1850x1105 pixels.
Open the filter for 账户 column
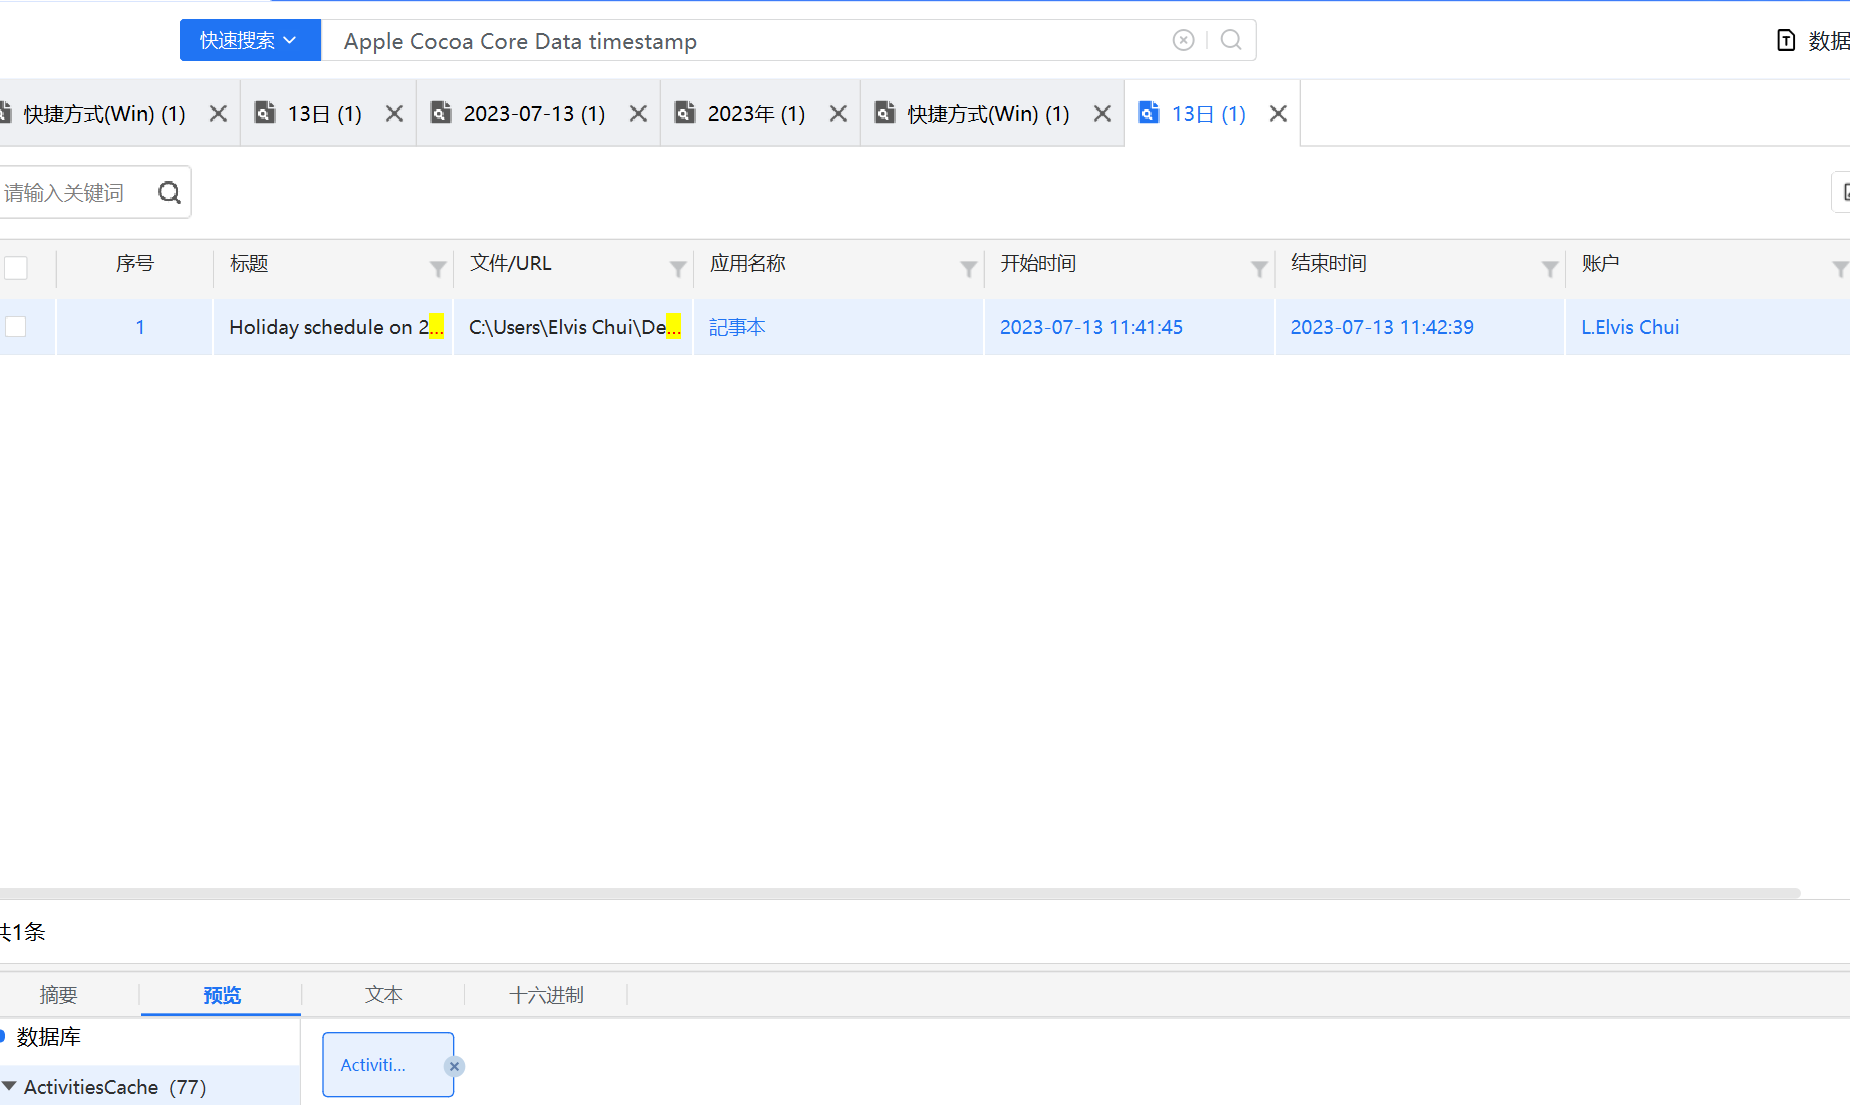[x=1839, y=268]
